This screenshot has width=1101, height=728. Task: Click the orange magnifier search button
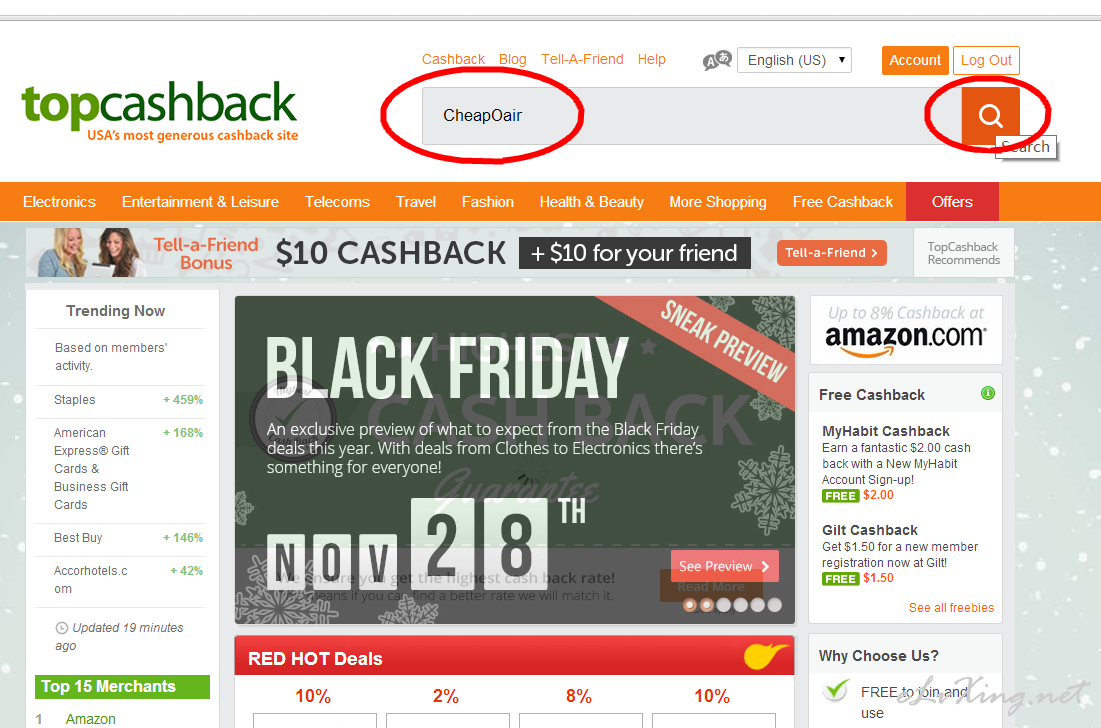point(990,115)
